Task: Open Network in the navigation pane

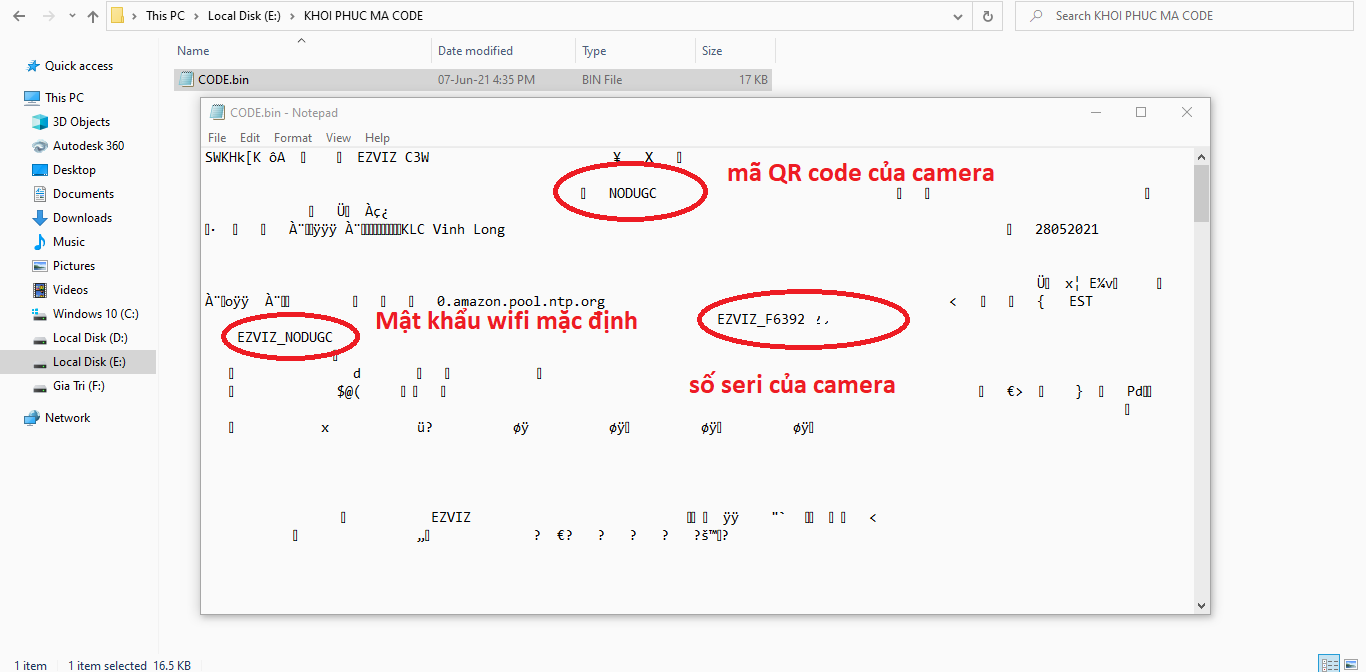Action: tap(67, 418)
